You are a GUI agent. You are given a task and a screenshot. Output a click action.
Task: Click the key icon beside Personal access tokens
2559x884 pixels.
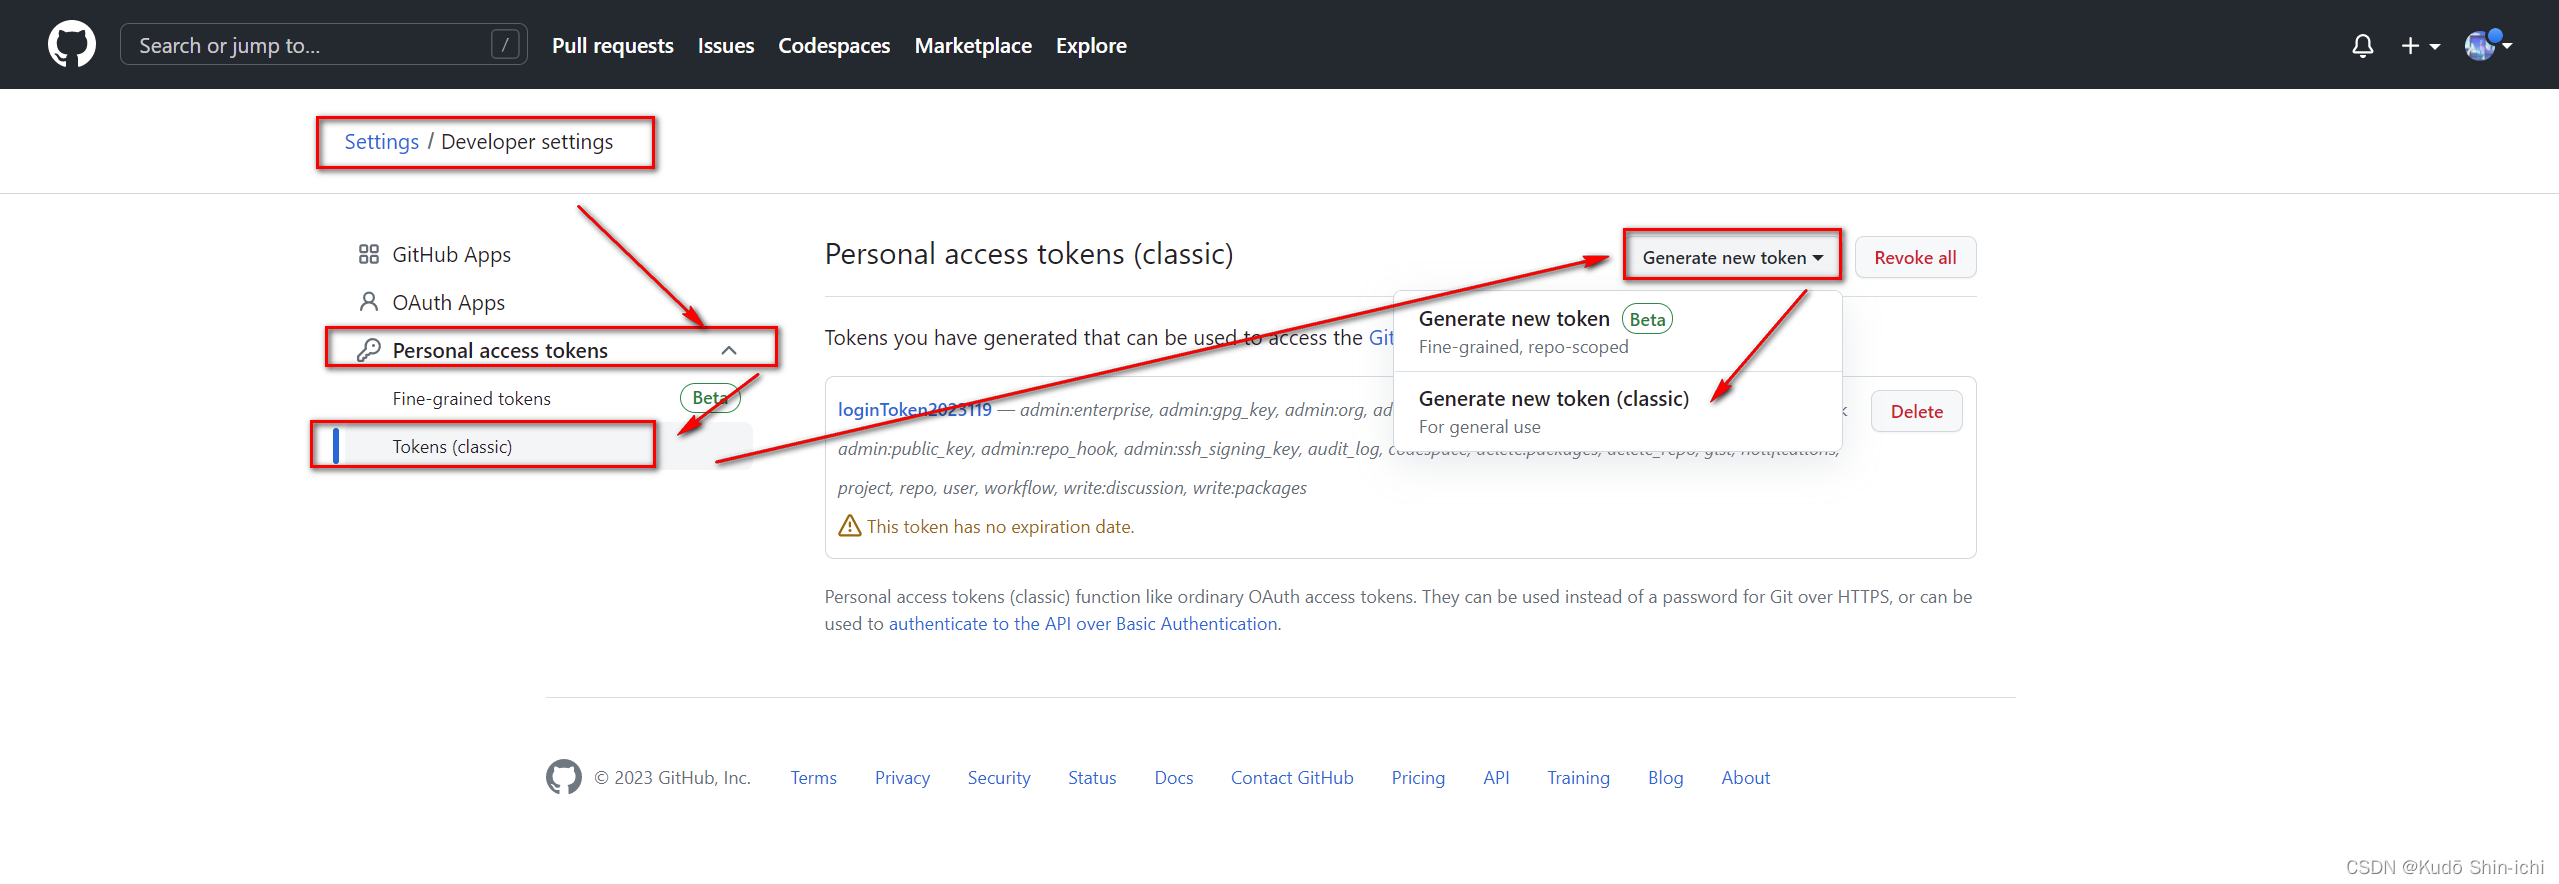coord(369,350)
